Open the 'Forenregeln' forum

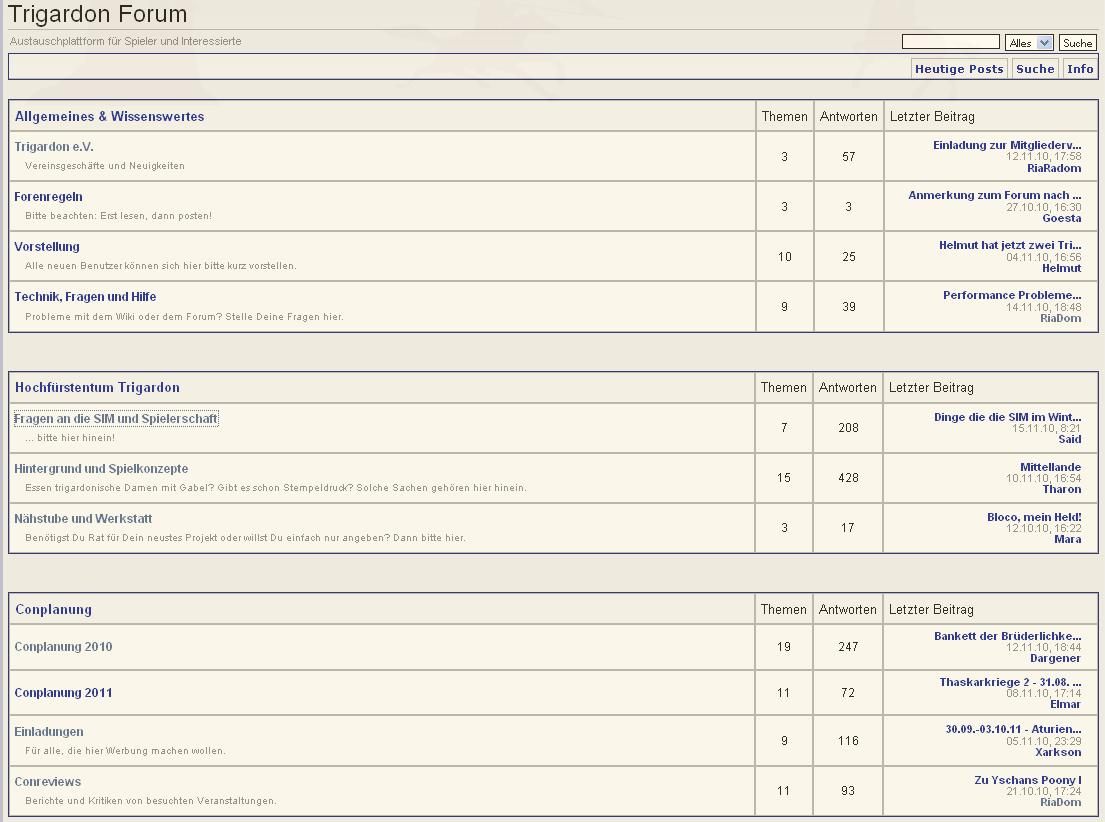pyautogui.click(x=48, y=197)
